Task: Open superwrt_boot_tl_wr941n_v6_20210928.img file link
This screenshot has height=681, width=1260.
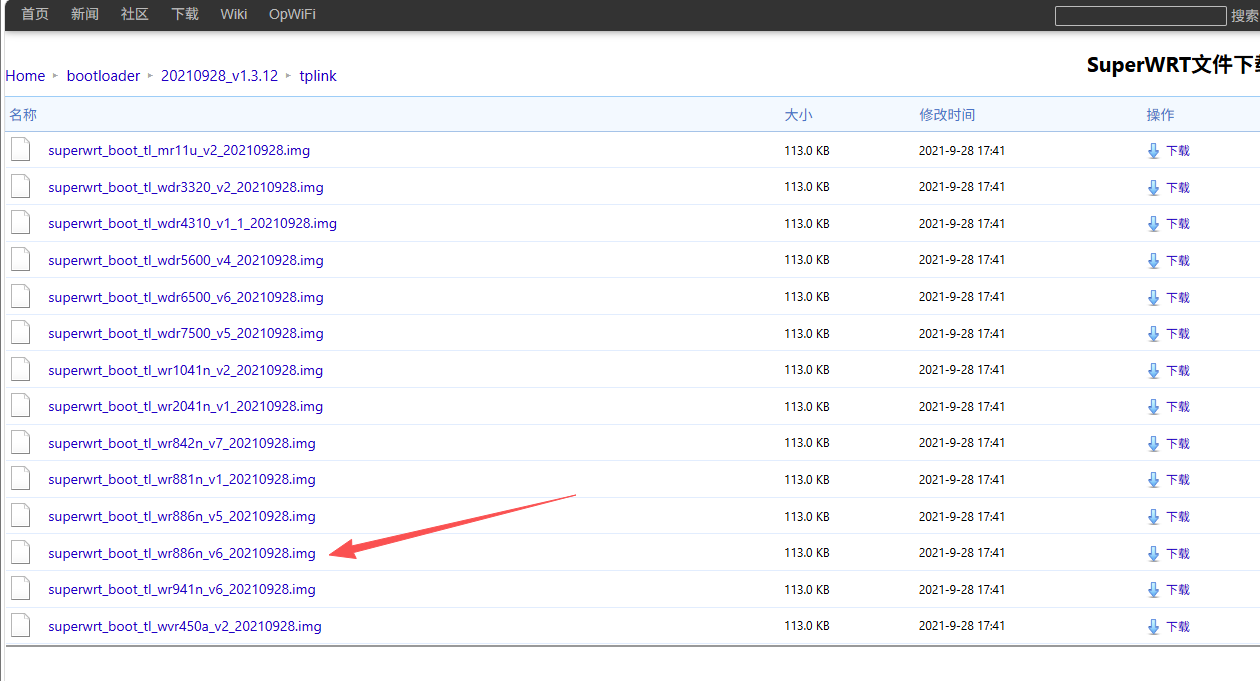Action: tap(182, 589)
